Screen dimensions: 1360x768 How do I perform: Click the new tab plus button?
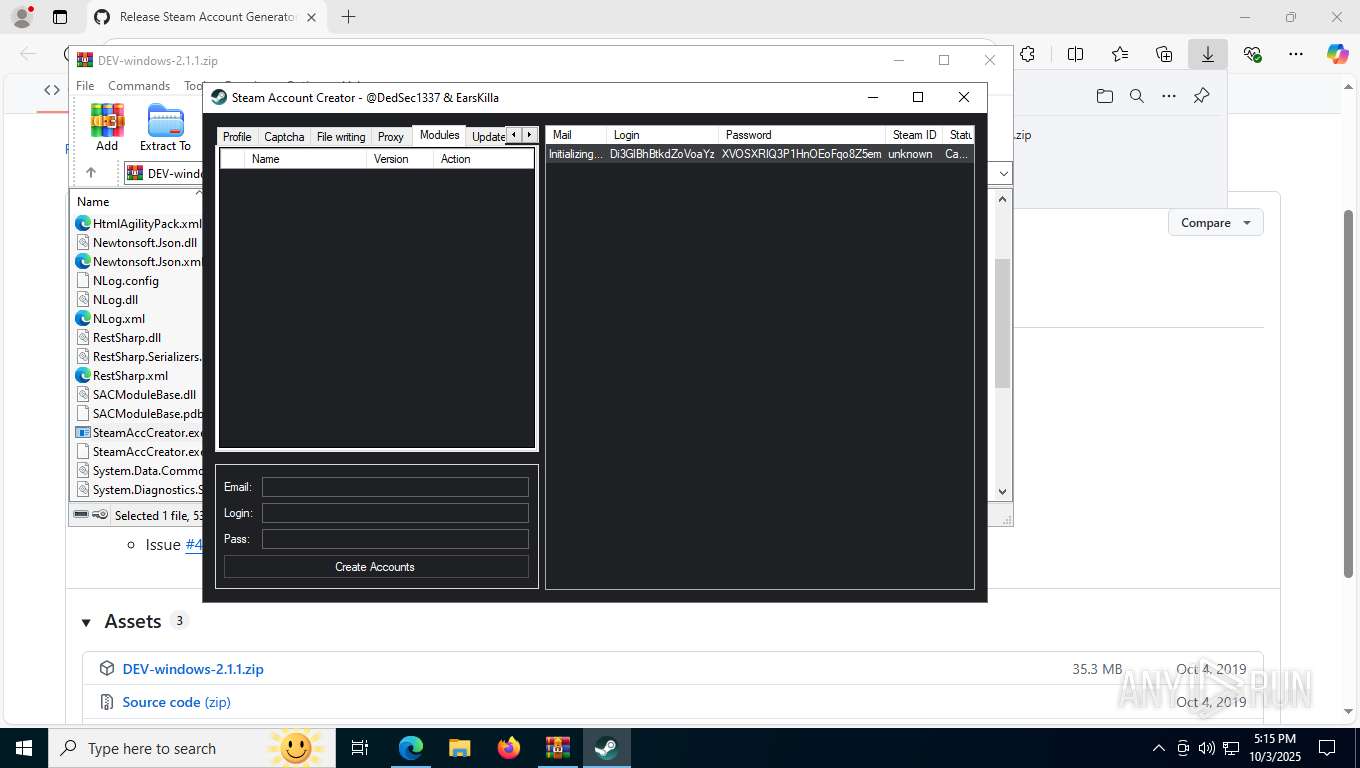[x=348, y=17]
